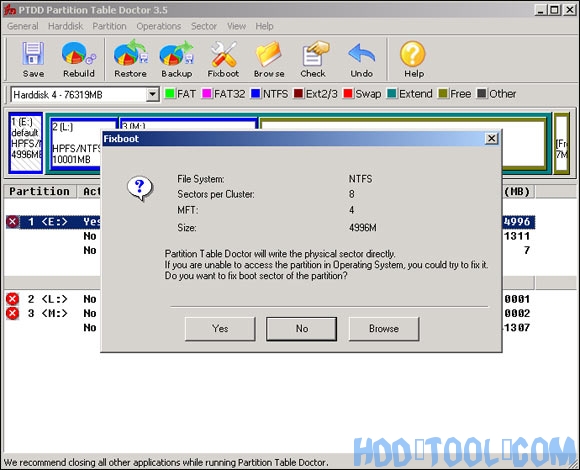580x470 pixels.
Task: Open the Browse folder icon in toolbar
Action: 269,60
